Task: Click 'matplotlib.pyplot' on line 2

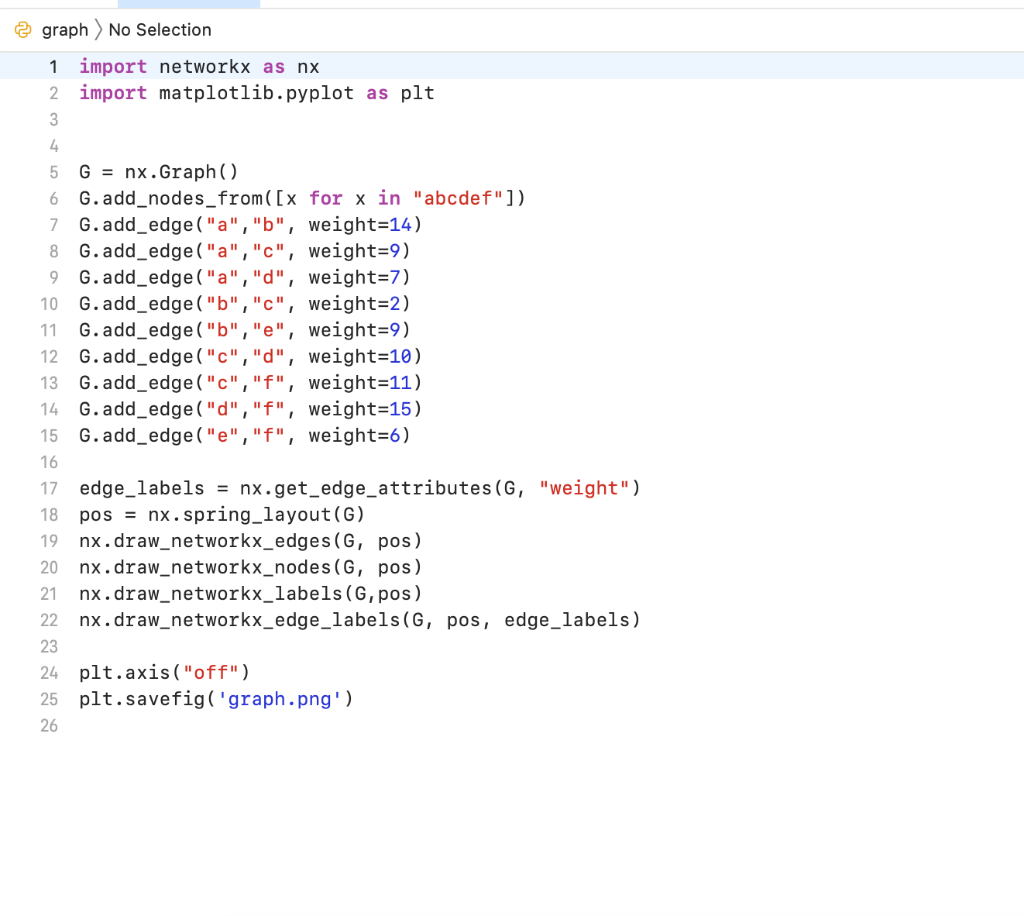Action: [x=256, y=93]
